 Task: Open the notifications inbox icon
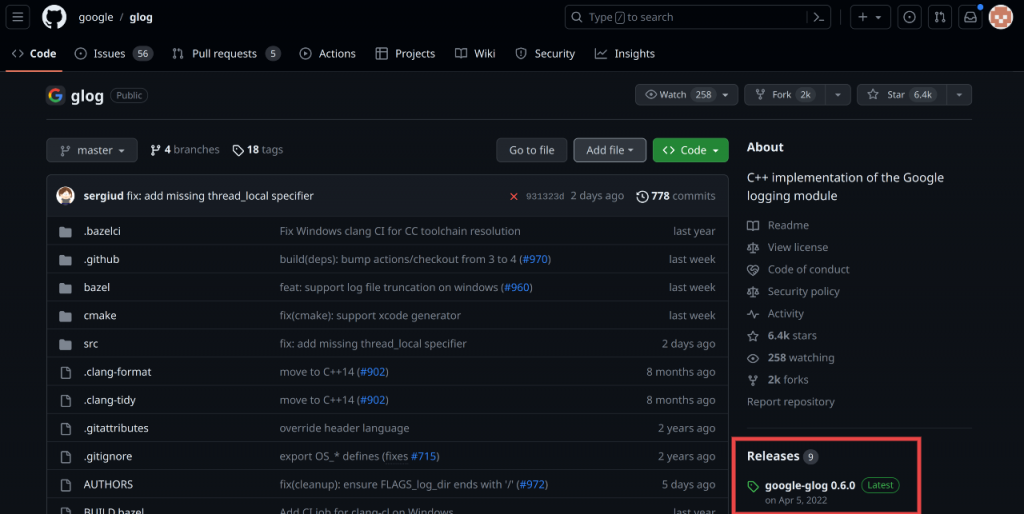970,18
